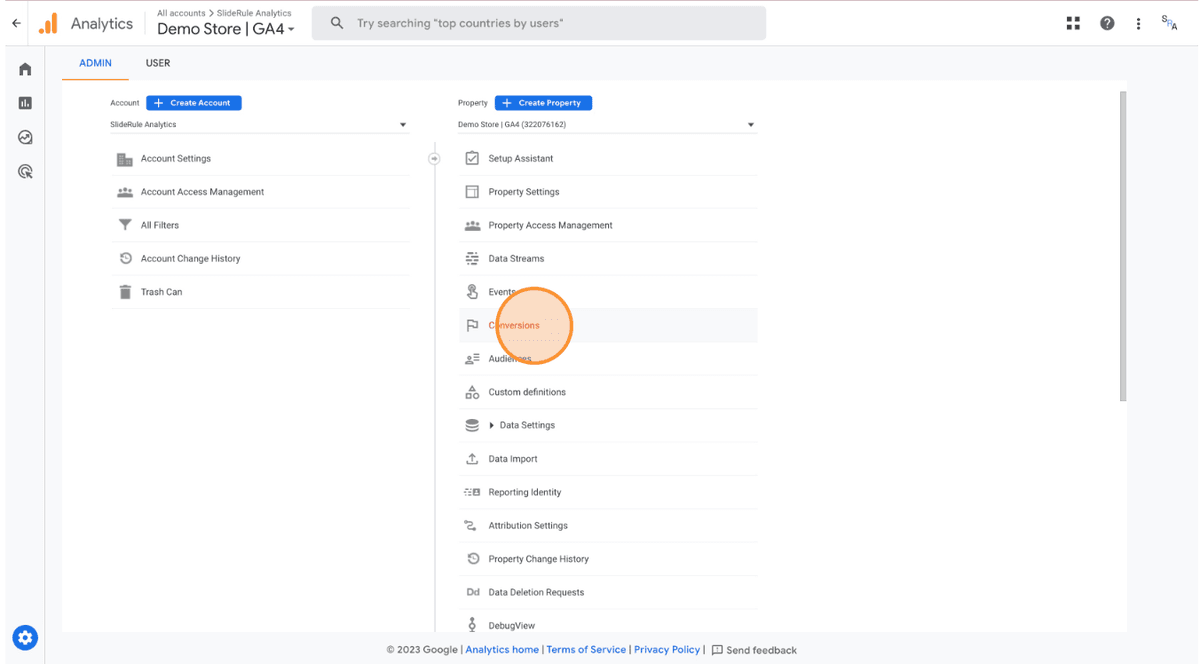Click the Attribution Settings icon
The height and width of the screenshot is (664, 1200).
(472, 526)
